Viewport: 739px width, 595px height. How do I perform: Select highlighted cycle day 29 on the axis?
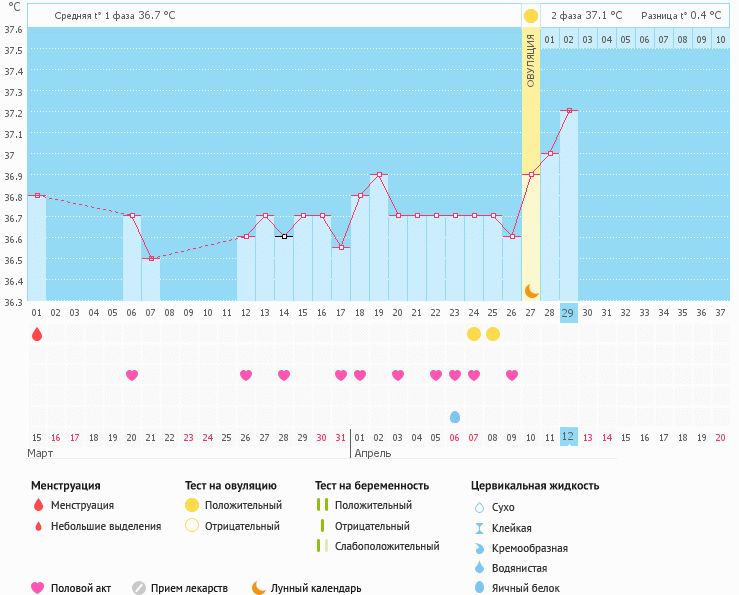568,312
